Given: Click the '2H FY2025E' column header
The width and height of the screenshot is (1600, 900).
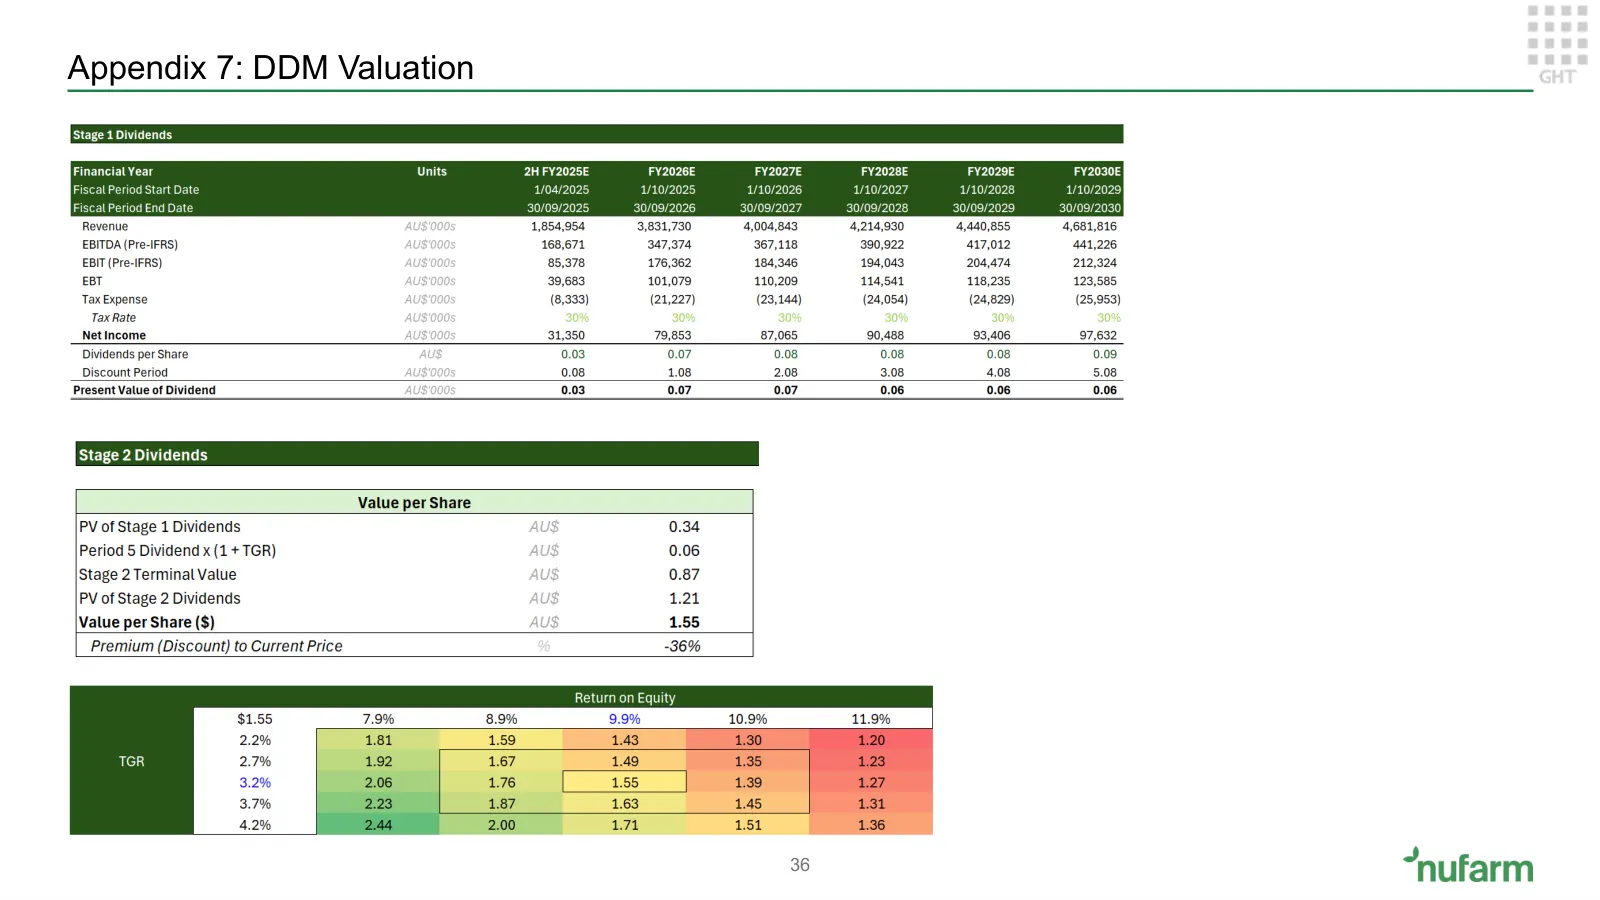Looking at the screenshot, I should 556,172.
